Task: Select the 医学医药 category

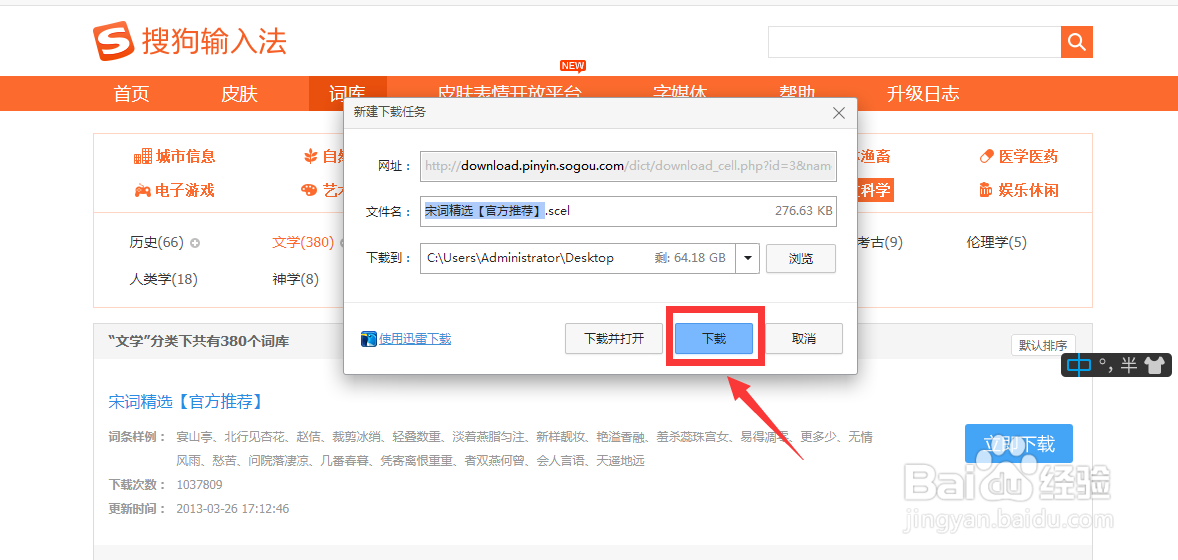Action: pos(1028,157)
